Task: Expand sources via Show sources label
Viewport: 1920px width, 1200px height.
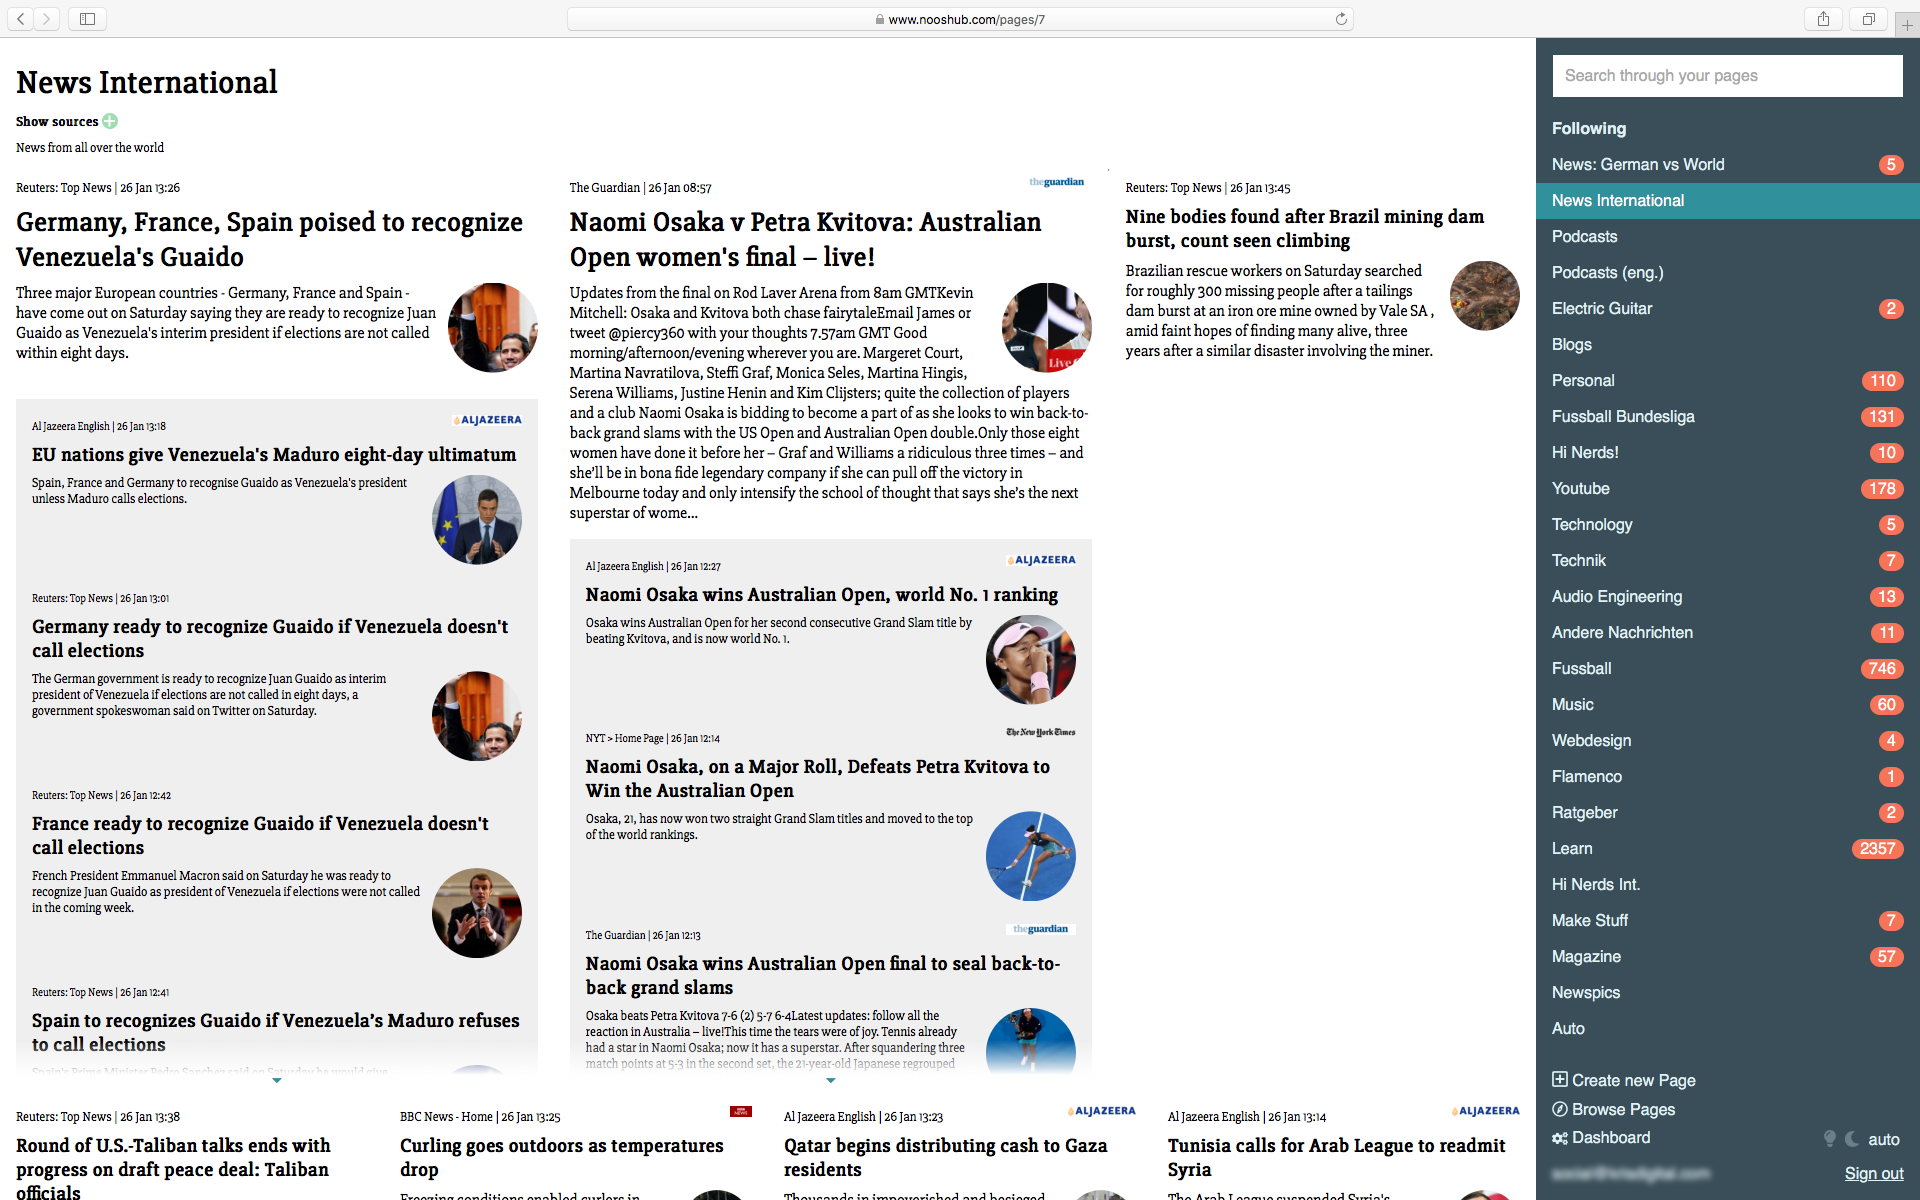Action: point(57,121)
